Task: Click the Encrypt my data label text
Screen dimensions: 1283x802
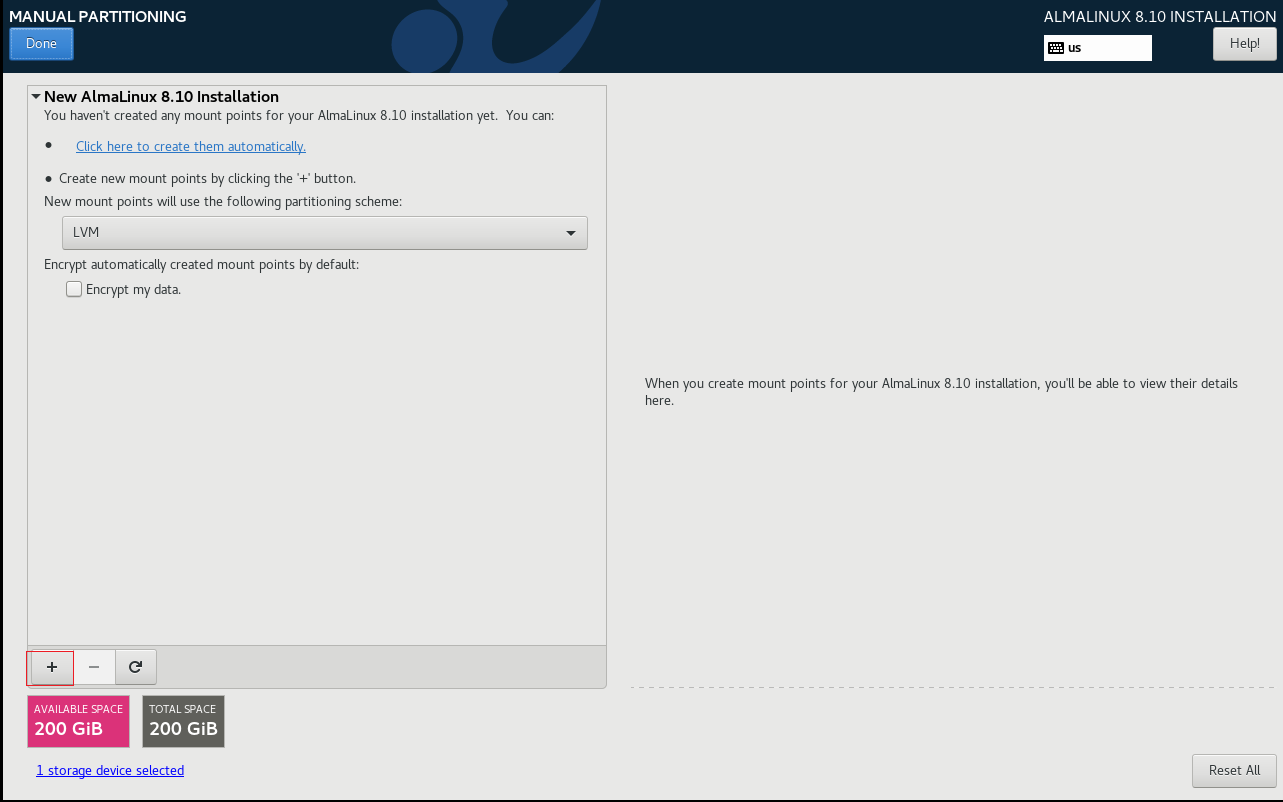Action: 133,290
